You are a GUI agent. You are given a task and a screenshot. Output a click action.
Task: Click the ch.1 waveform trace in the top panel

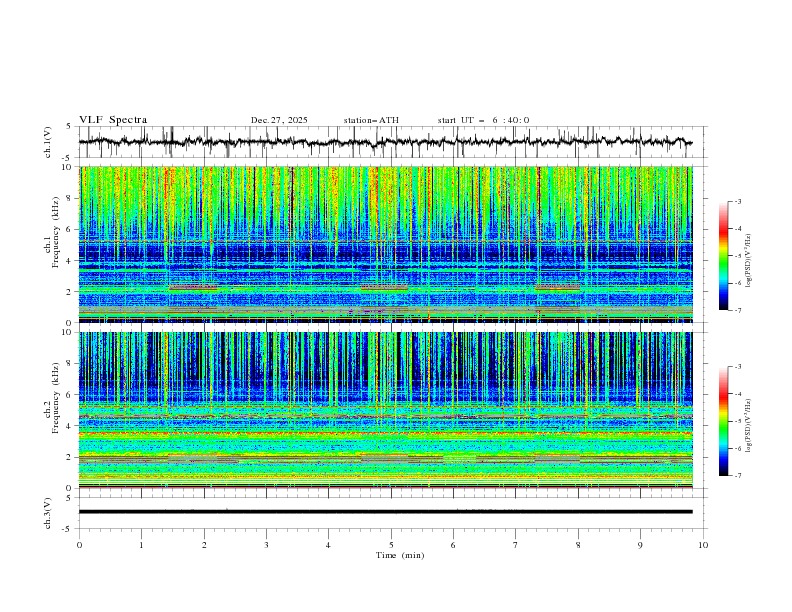(x=390, y=142)
